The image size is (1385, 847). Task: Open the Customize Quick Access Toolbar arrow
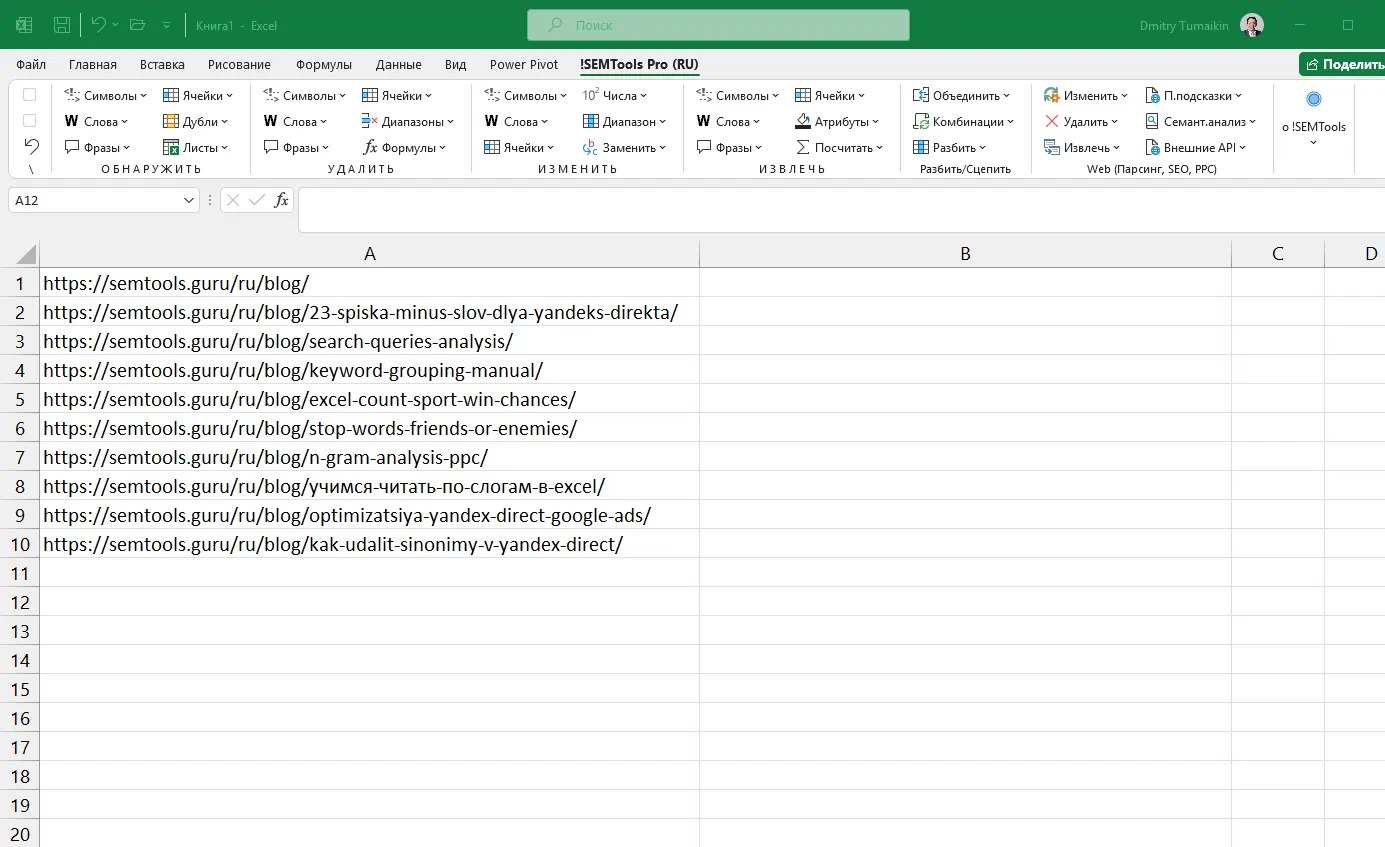coord(166,25)
